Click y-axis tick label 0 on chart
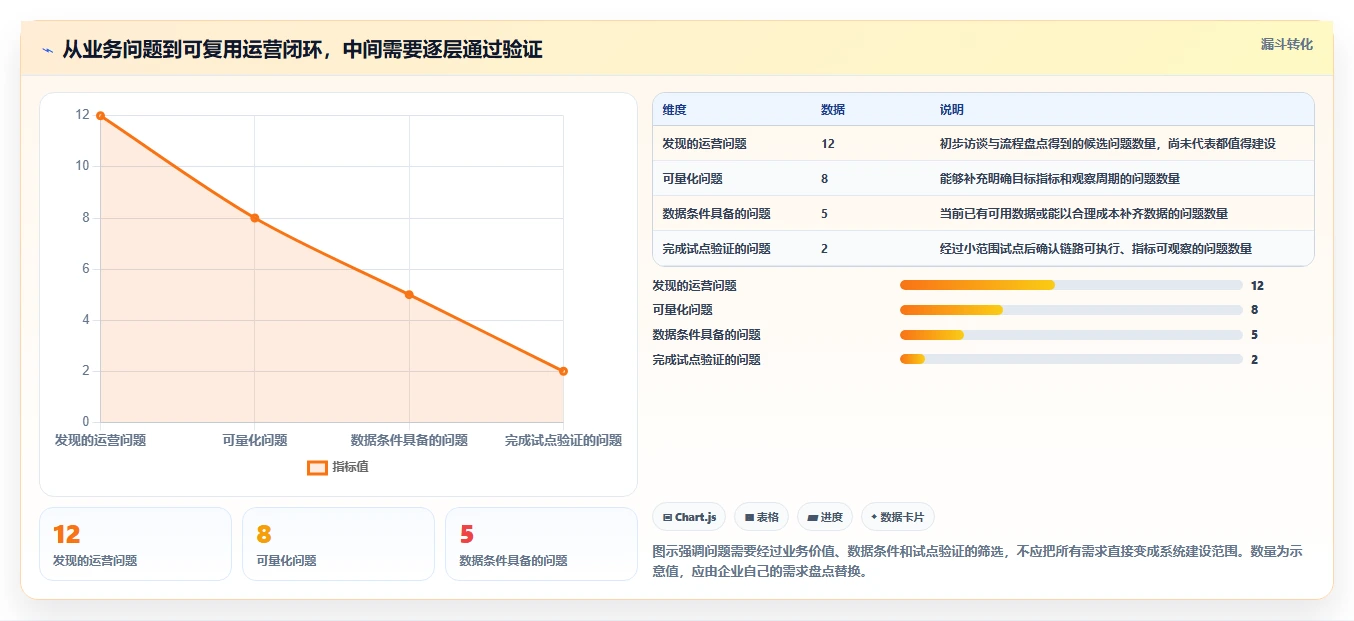 pos(85,422)
